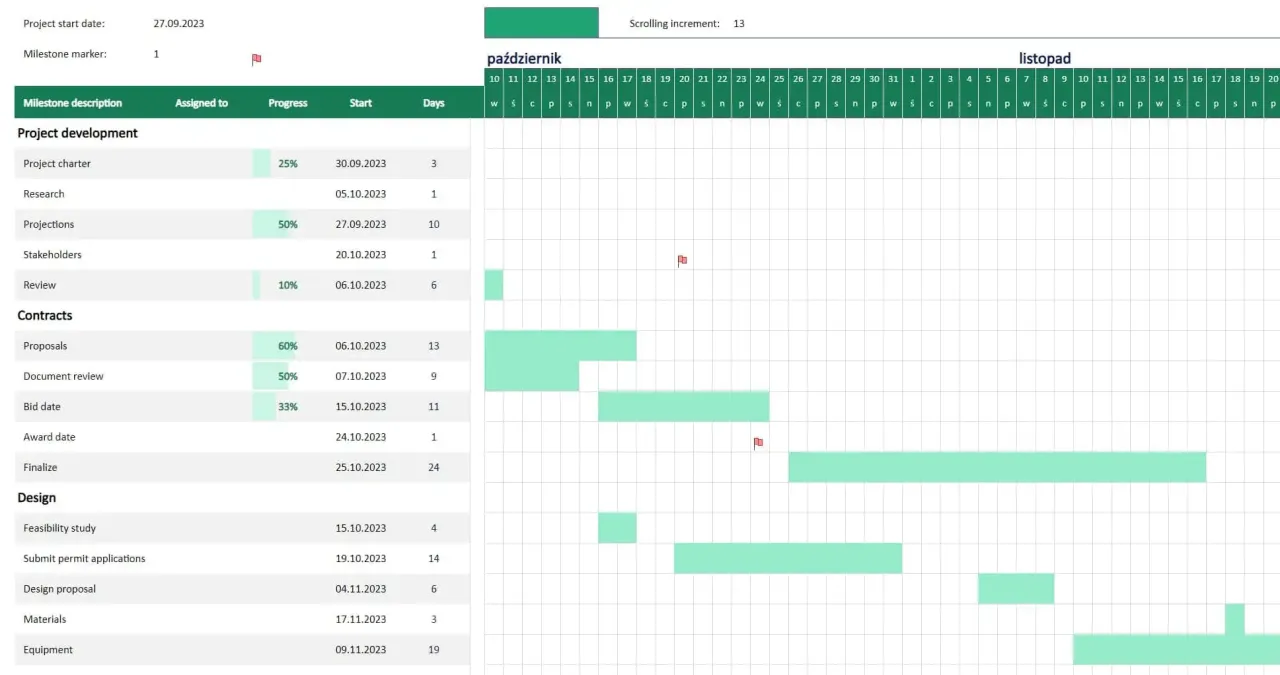1280x675 pixels.
Task: Click the Award date milestone flag on the chart
Action: [758, 443]
